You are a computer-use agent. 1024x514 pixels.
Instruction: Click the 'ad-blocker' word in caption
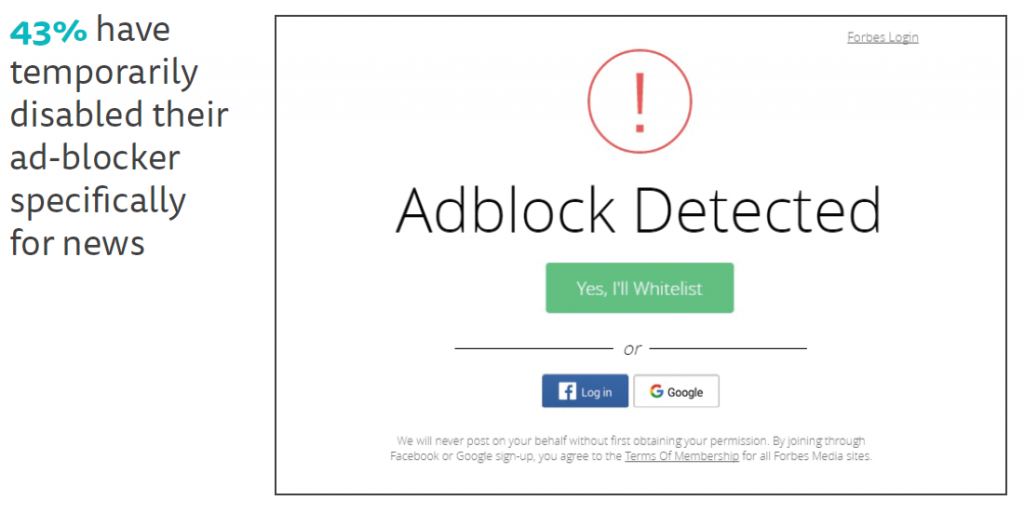pyautogui.click(x=95, y=158)
